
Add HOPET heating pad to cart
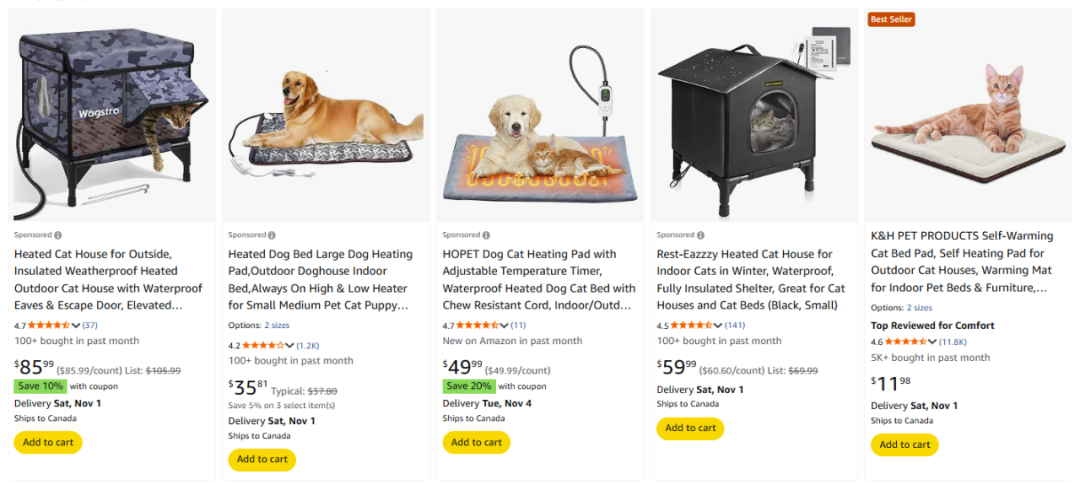476,442
